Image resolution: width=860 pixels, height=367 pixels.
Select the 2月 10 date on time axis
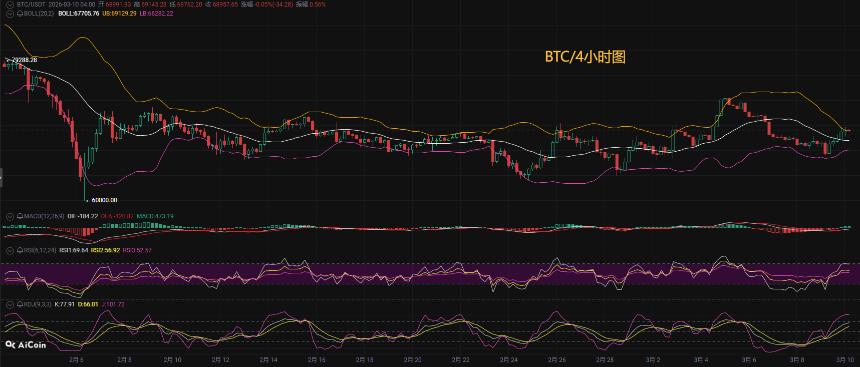point(174,360)
